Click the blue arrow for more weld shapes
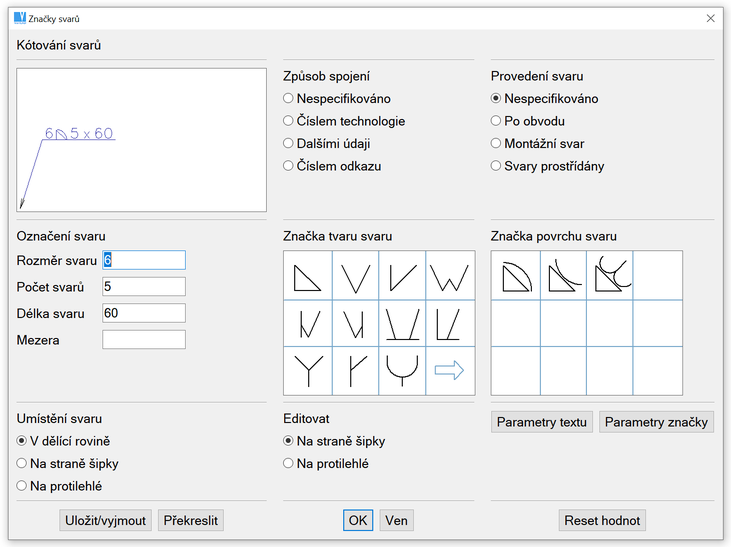731x547 pixels. pos(450,371)
